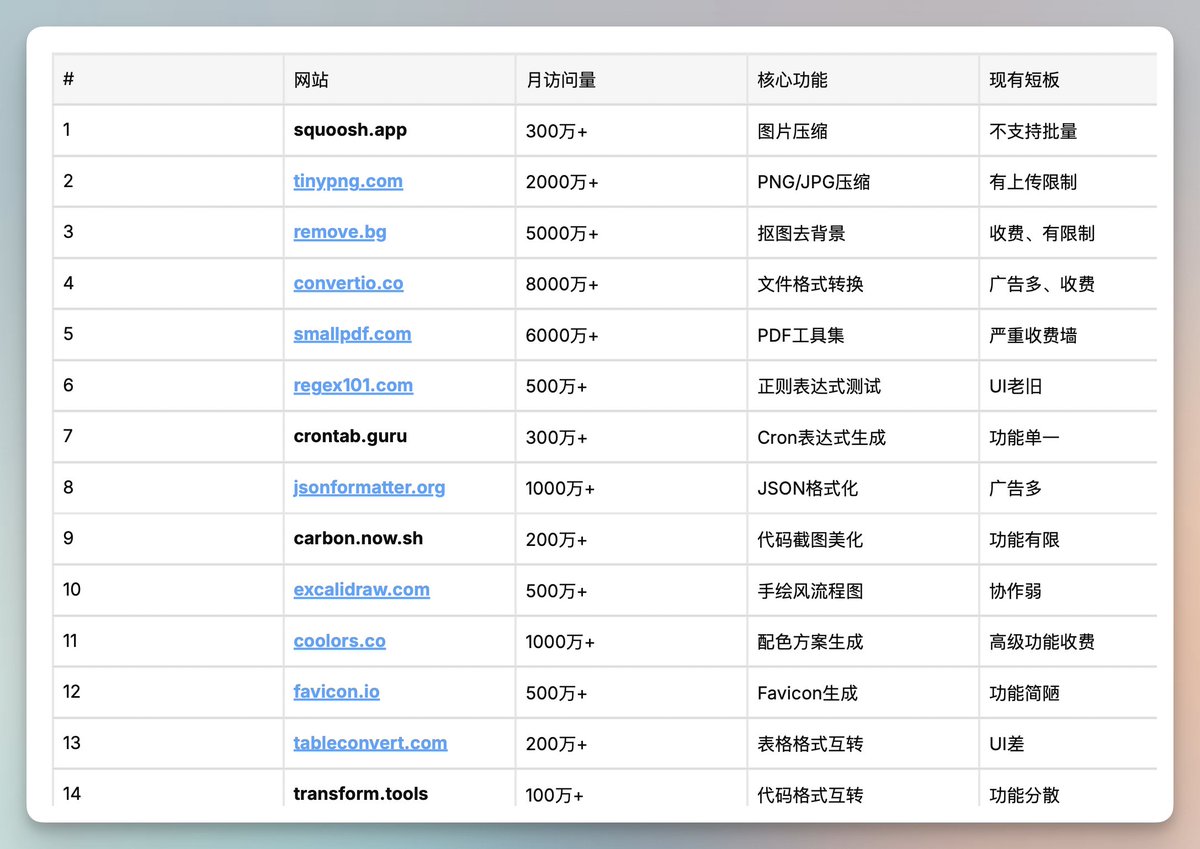1200x849 pixels.
Task: Open the convertio.co link
Action: click(x=348, y=283)
